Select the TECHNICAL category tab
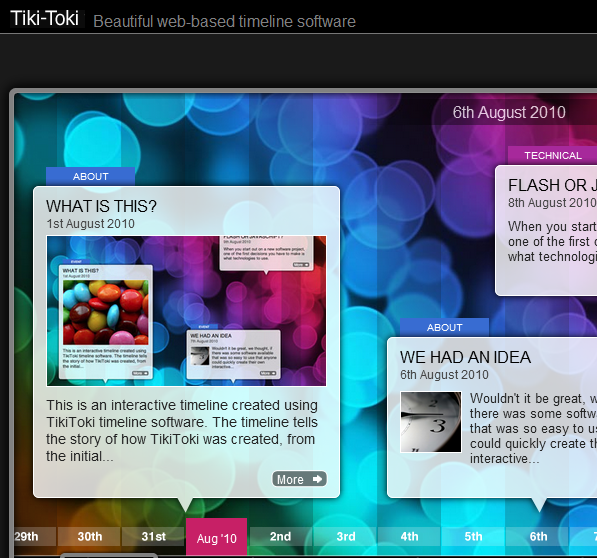Screen dimensions: 597x558 pyautogui.click(x=552, y=155)
